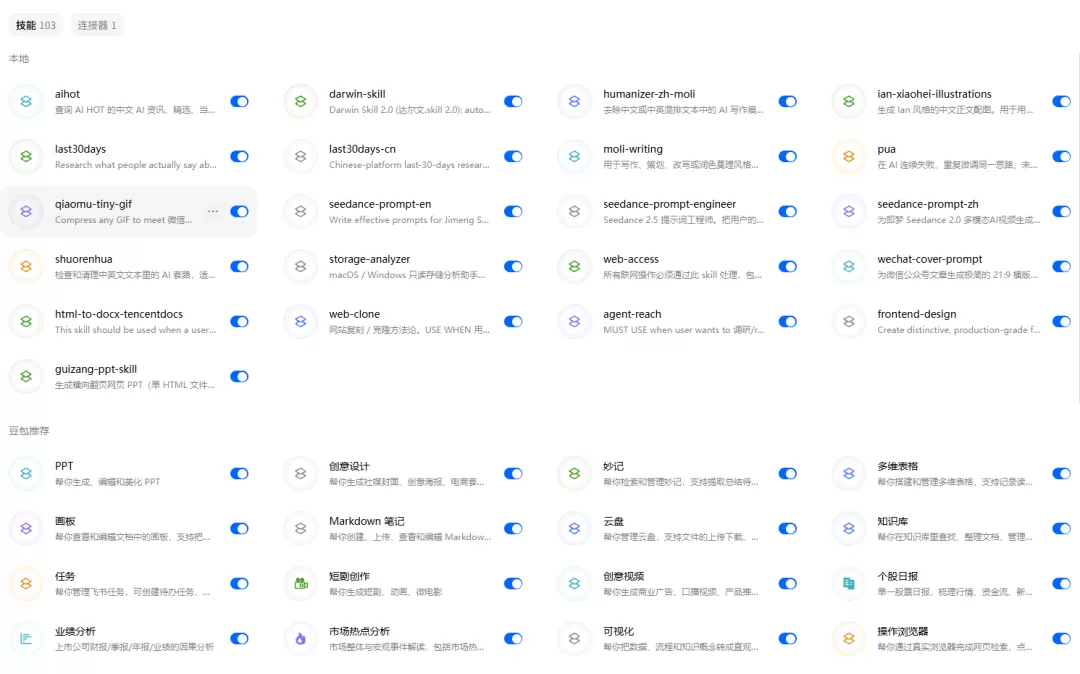The image size is (1080, 674).
Task: Select the agent-reach icon
Action: tap(574, 322)
